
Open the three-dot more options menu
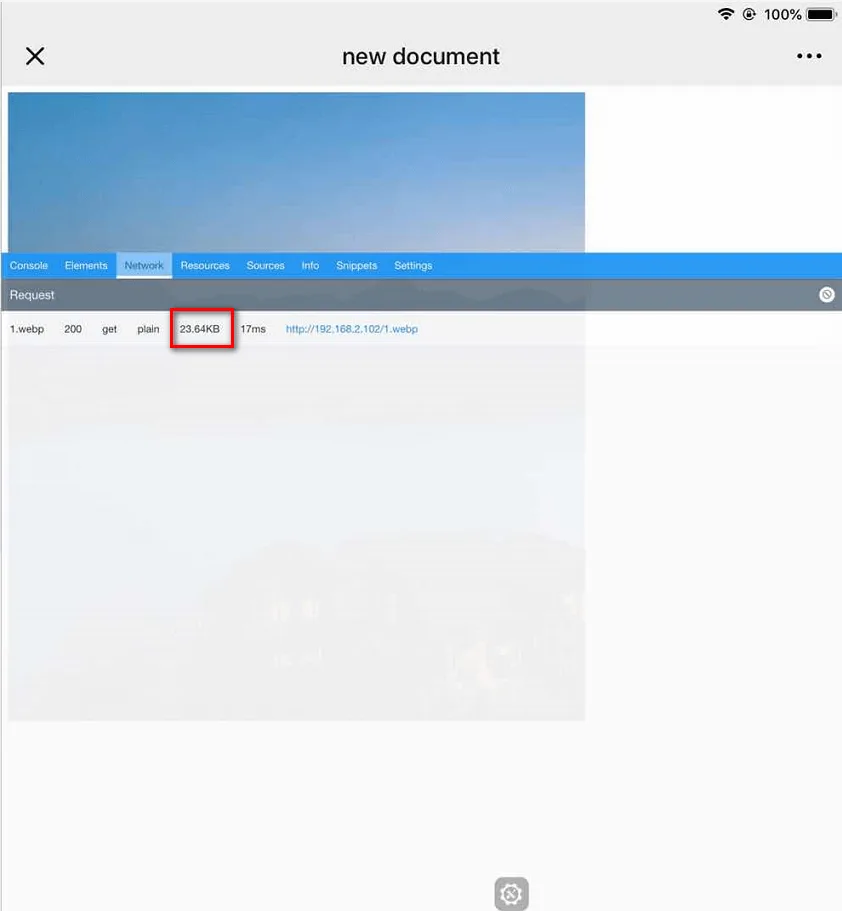click(x=809, y=56)
